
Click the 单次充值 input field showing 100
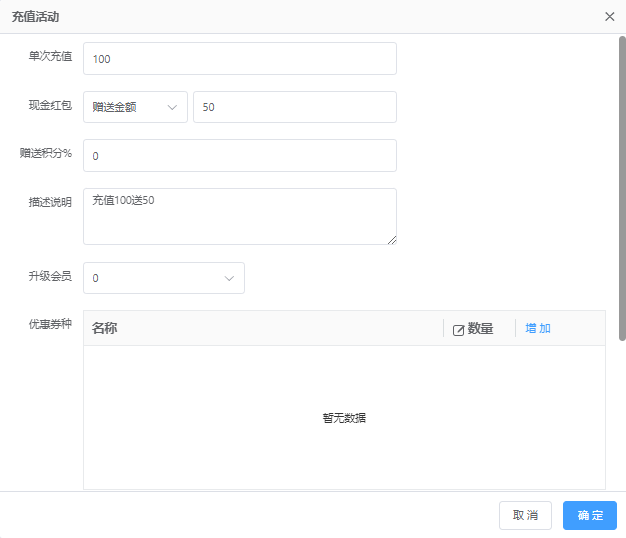(240, 59)
